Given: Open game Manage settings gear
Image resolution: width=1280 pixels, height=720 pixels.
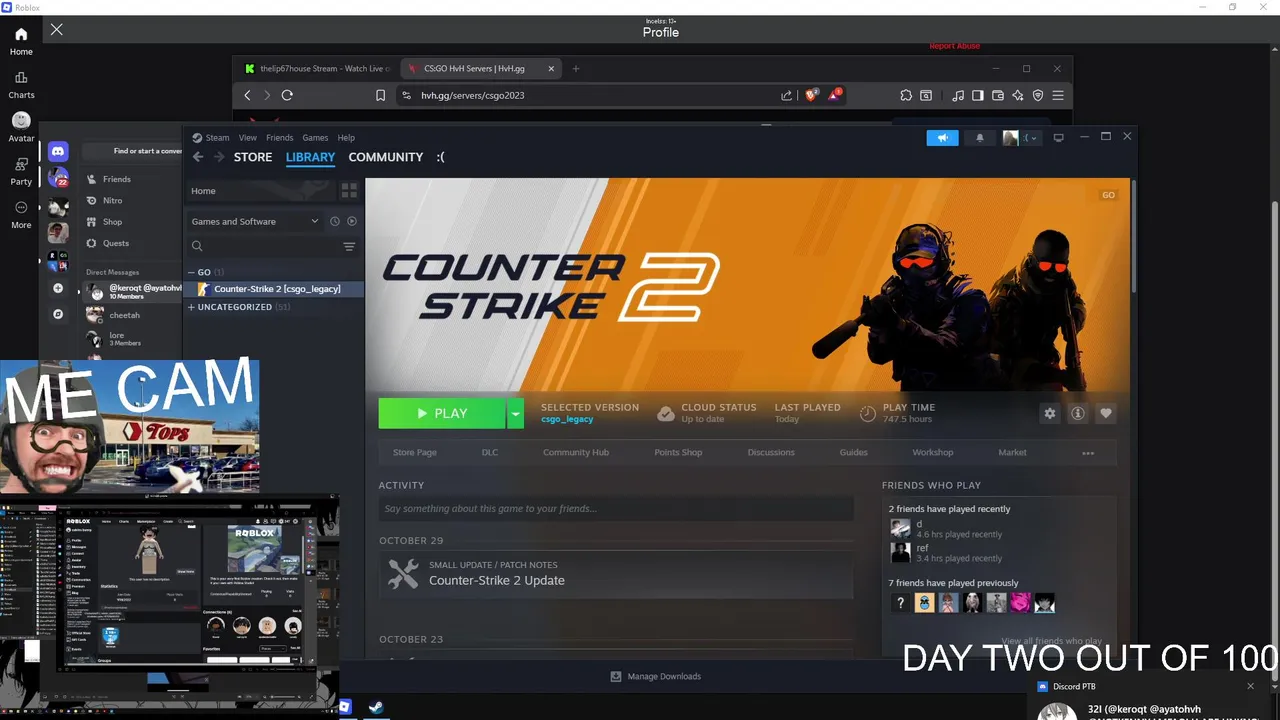Looking at the screenshot, I should (x=1049, y=413).
